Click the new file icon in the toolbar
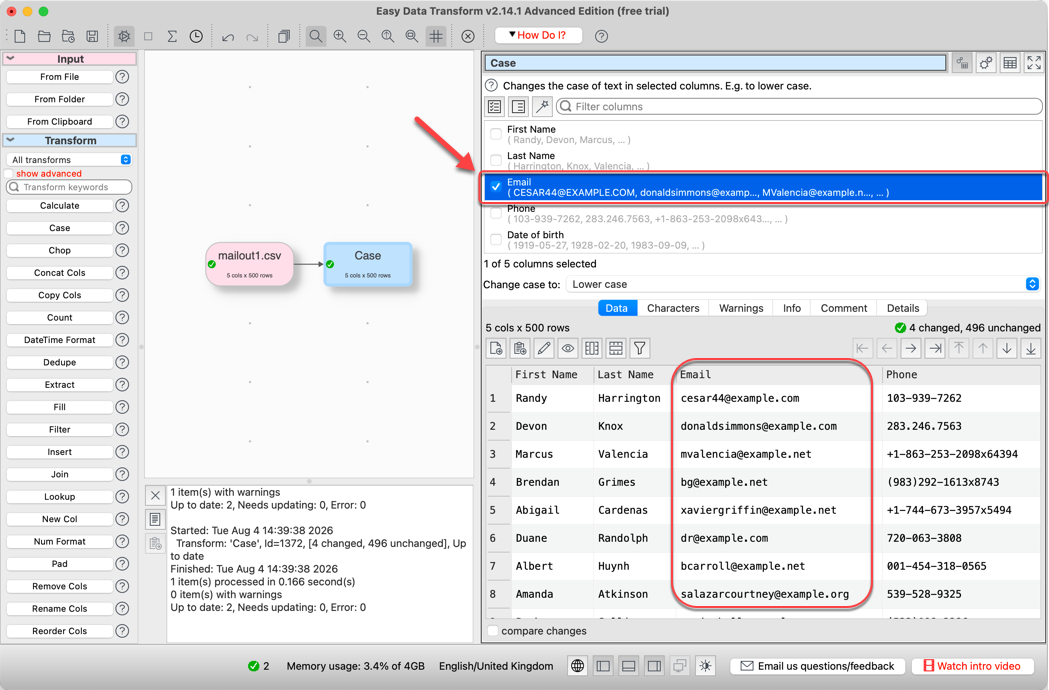The image size is (1049, 690). [20, 36]
